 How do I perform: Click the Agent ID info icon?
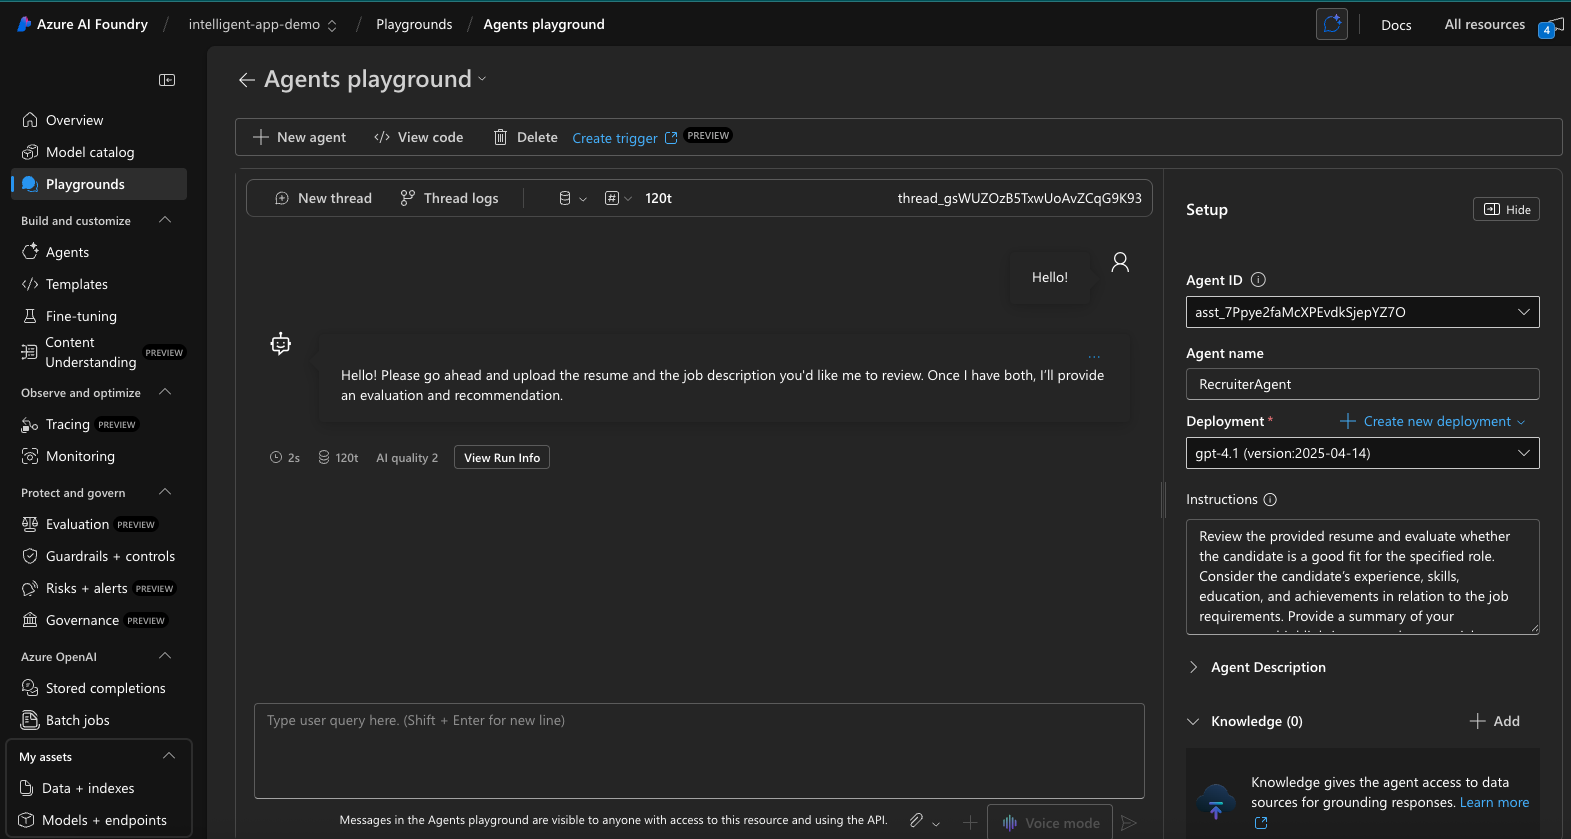tap(1258, 280)
